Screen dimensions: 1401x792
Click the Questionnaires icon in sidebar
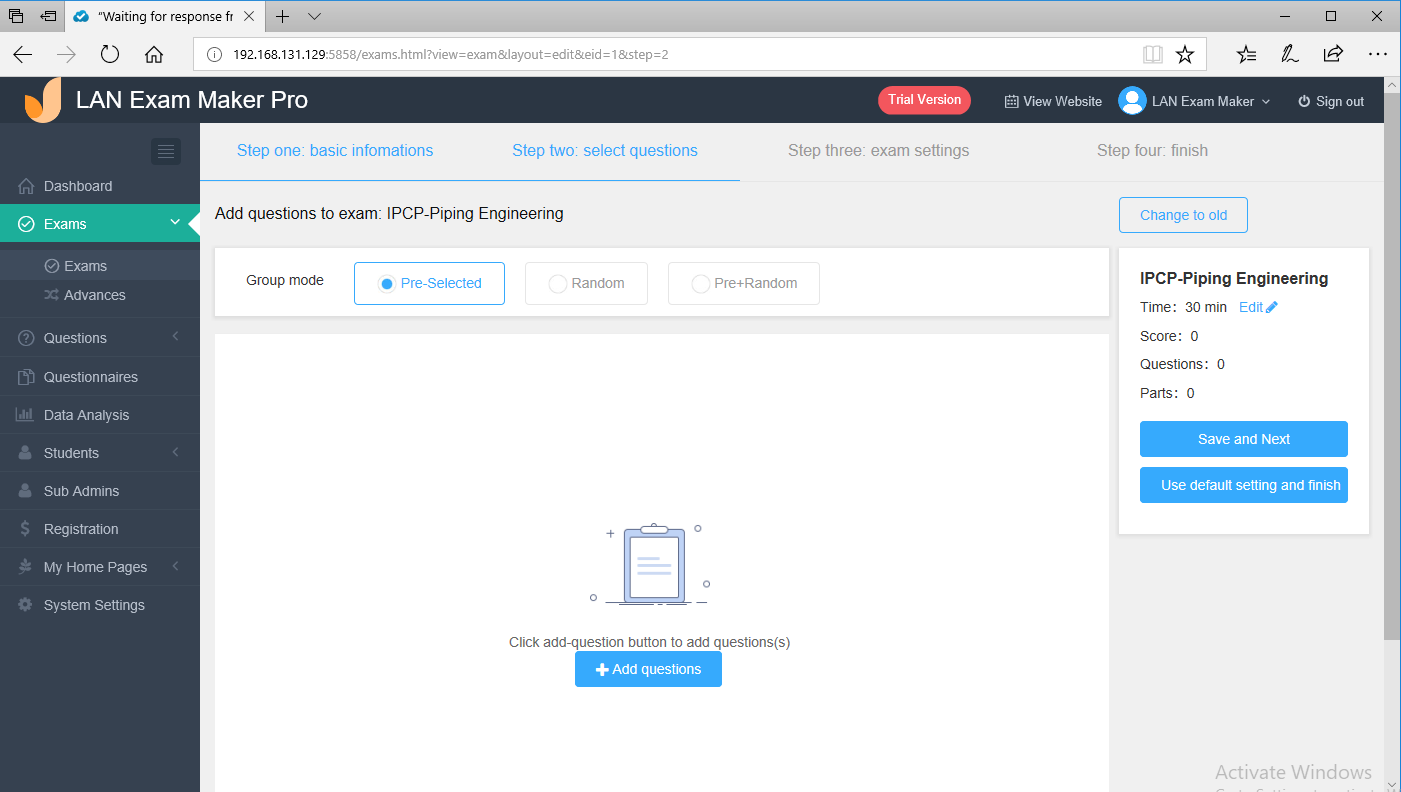point(26,377)
